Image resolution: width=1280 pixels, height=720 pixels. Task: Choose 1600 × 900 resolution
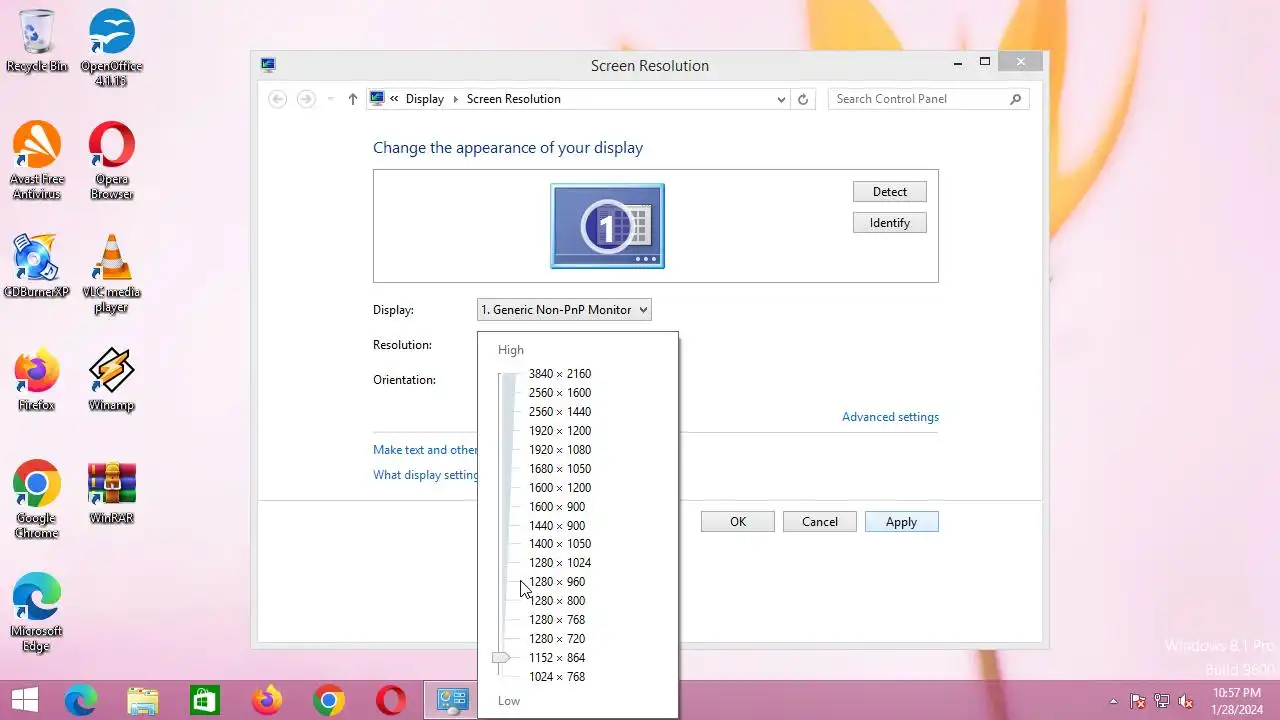(x=557, y=507)
